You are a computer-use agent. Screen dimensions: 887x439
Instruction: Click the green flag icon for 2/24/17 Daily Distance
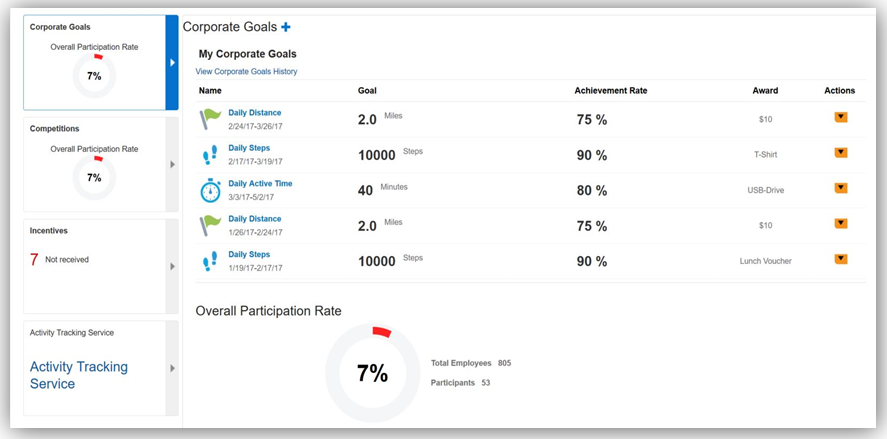coord(210,119)
